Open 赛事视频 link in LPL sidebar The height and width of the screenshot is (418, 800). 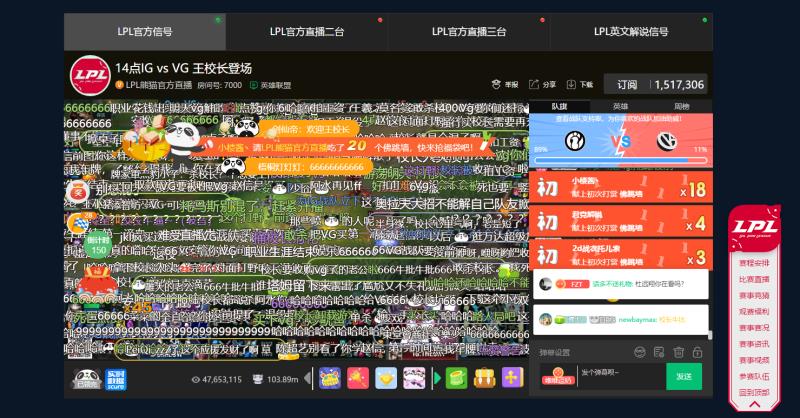click(x=754, y=360)
